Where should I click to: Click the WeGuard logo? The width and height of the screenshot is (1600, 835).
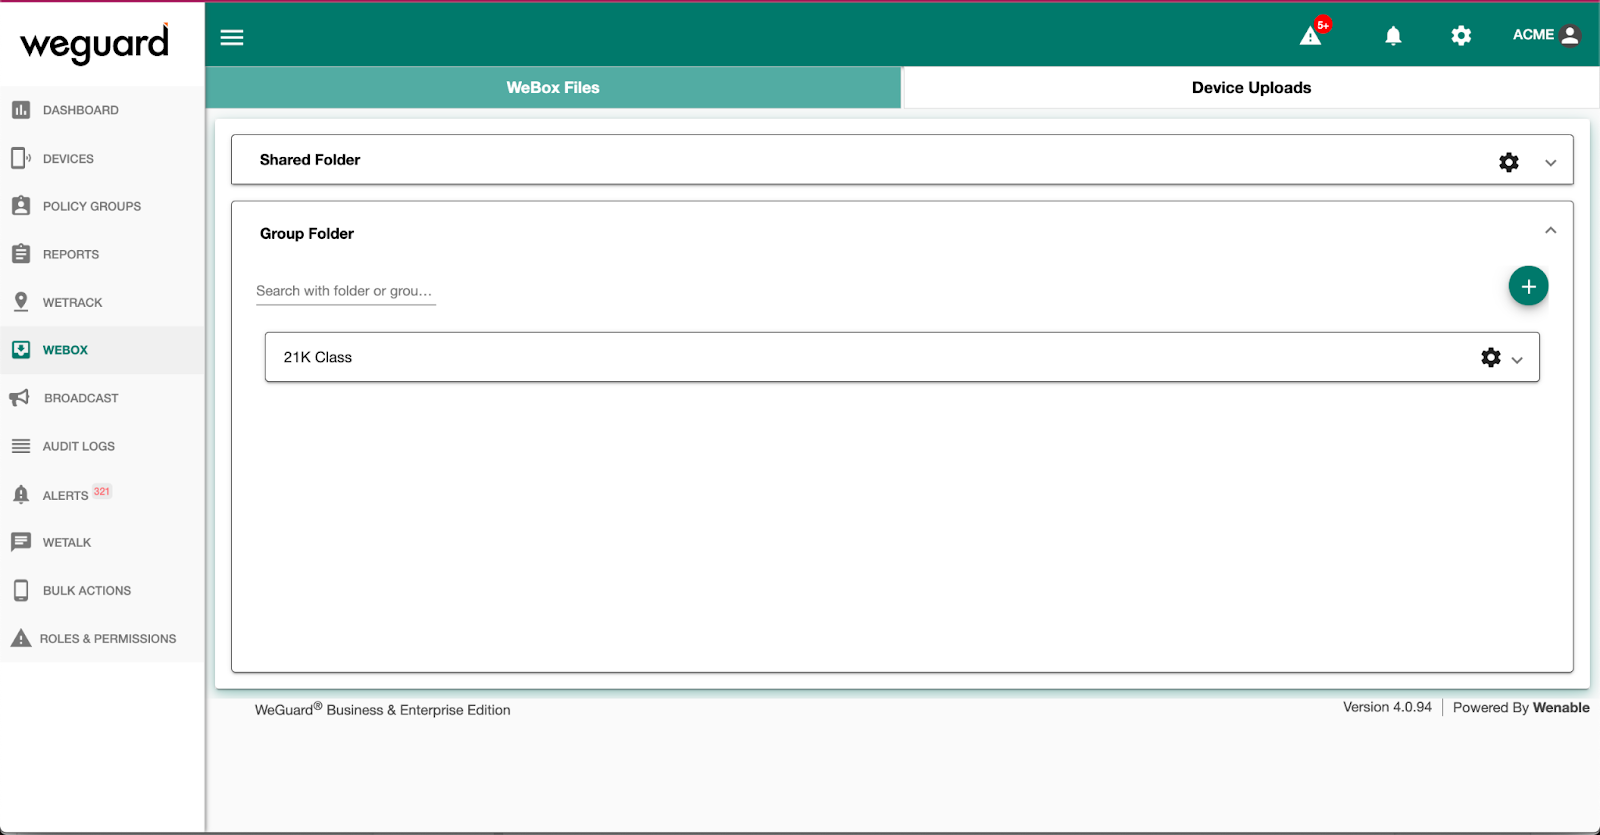pos(95,43)
